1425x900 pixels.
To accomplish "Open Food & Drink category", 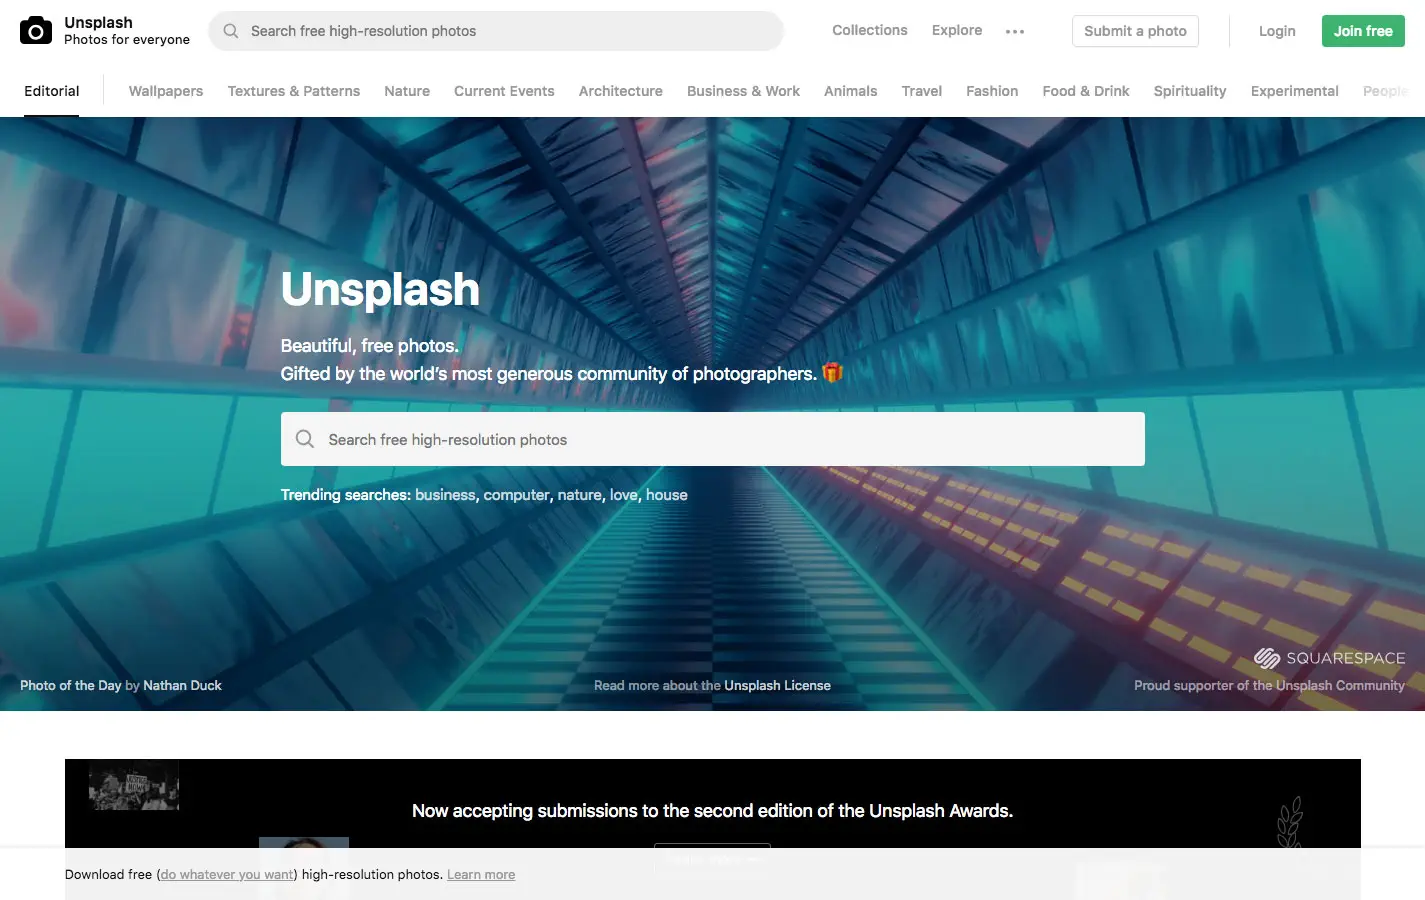I will tap(1086, 91).
